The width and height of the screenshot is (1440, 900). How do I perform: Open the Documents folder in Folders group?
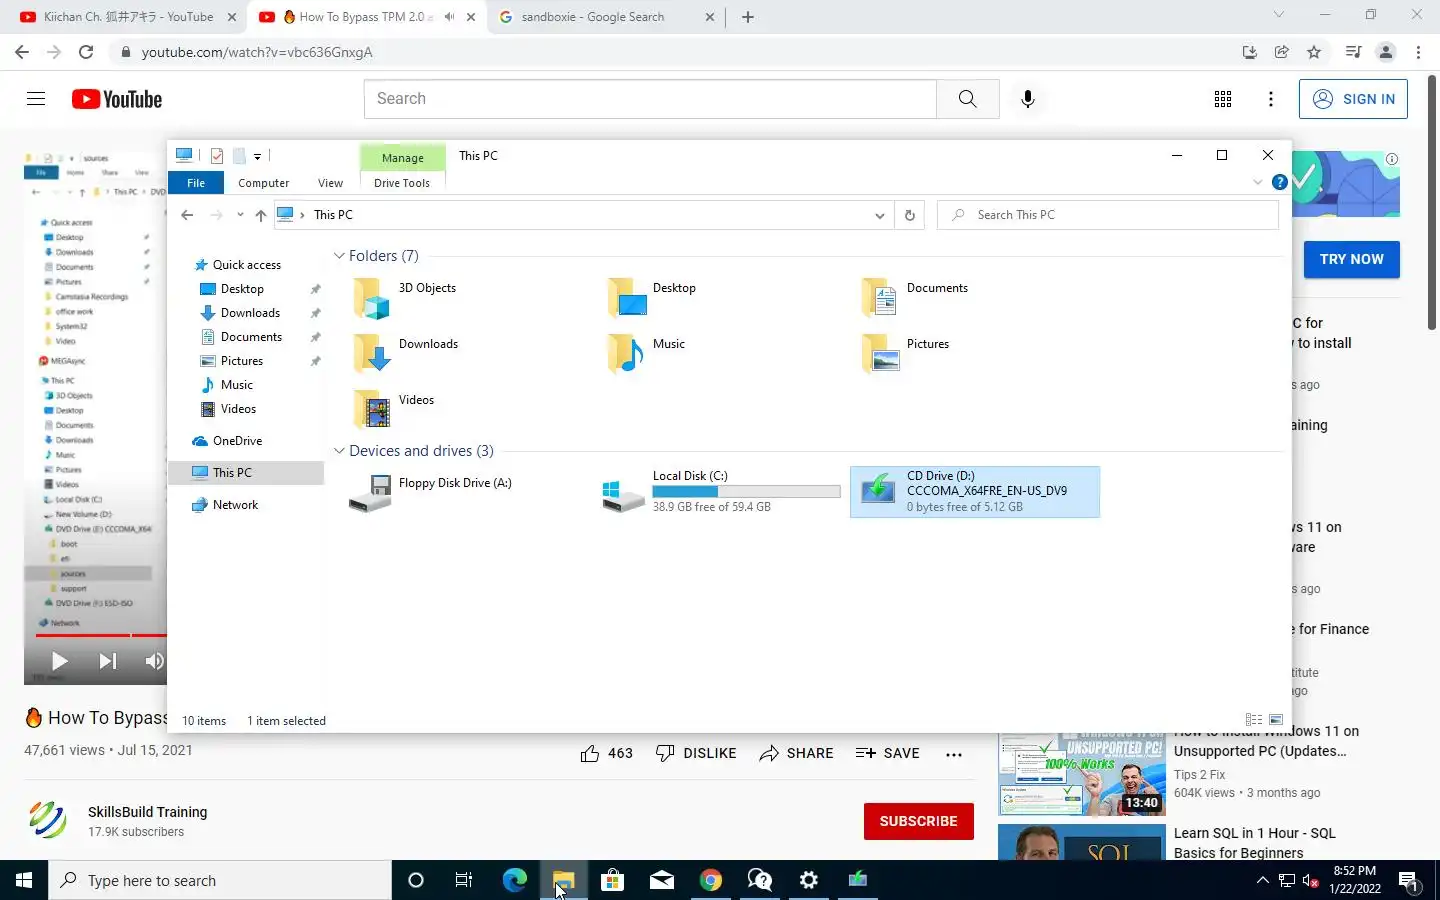click(x=881, y=298)
